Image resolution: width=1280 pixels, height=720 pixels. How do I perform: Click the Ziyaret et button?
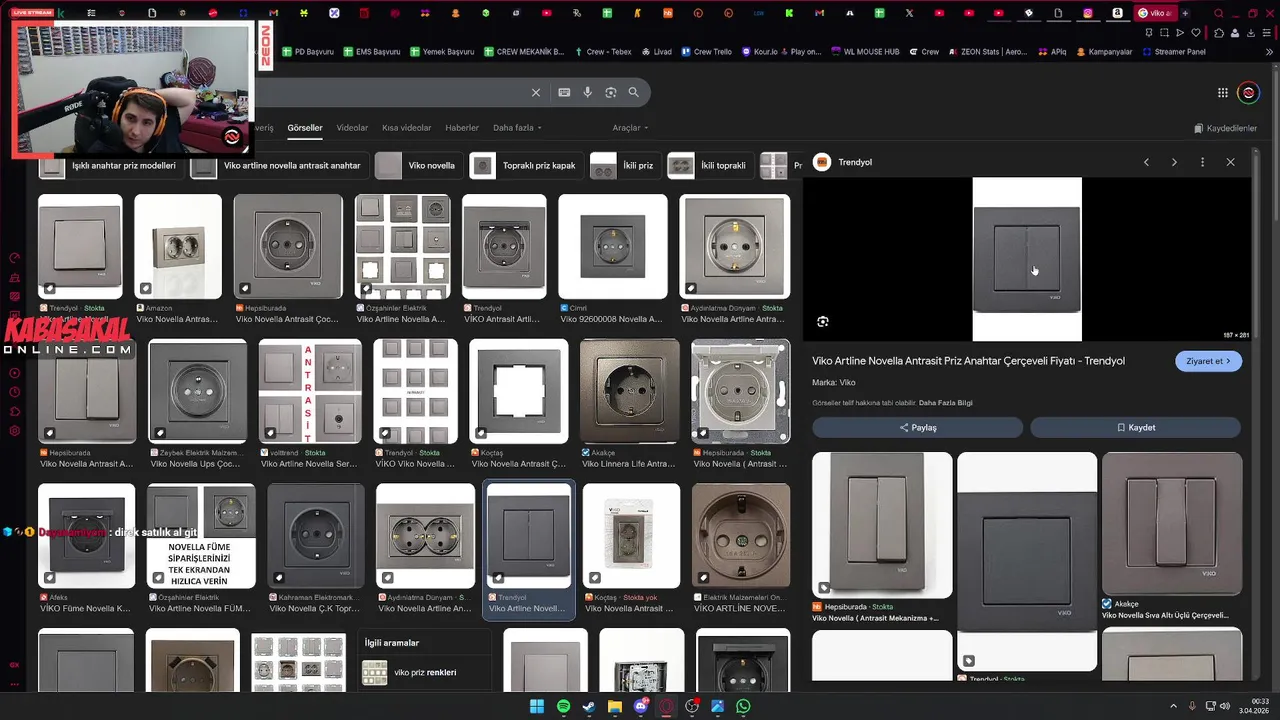pos(1209,361)
